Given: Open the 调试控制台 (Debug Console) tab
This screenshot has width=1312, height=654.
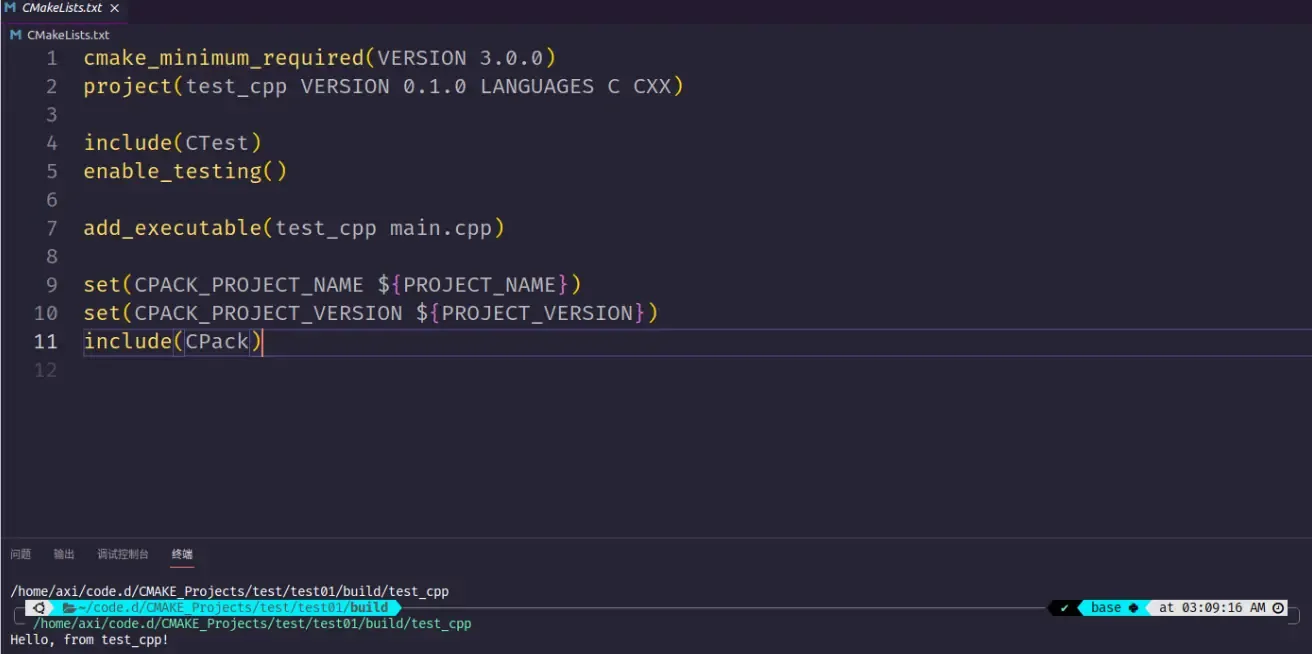Looking at the screenshot, I should [x=123, y=554].
